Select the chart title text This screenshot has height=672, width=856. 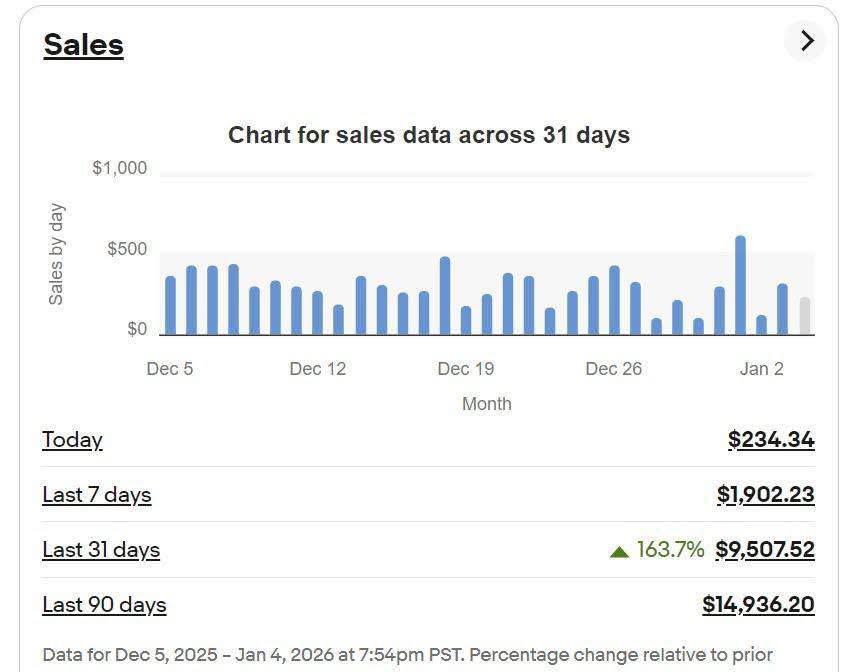428,134
